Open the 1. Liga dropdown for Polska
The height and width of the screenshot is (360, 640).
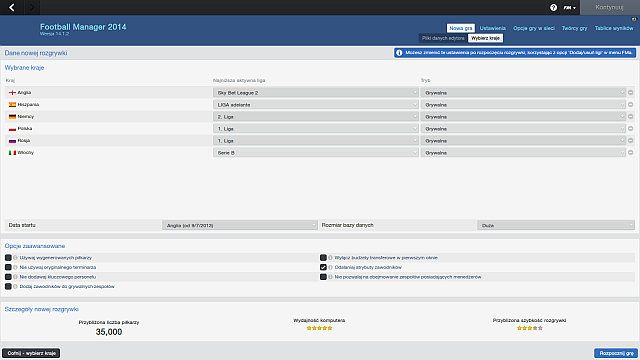[x=316, y=129]
